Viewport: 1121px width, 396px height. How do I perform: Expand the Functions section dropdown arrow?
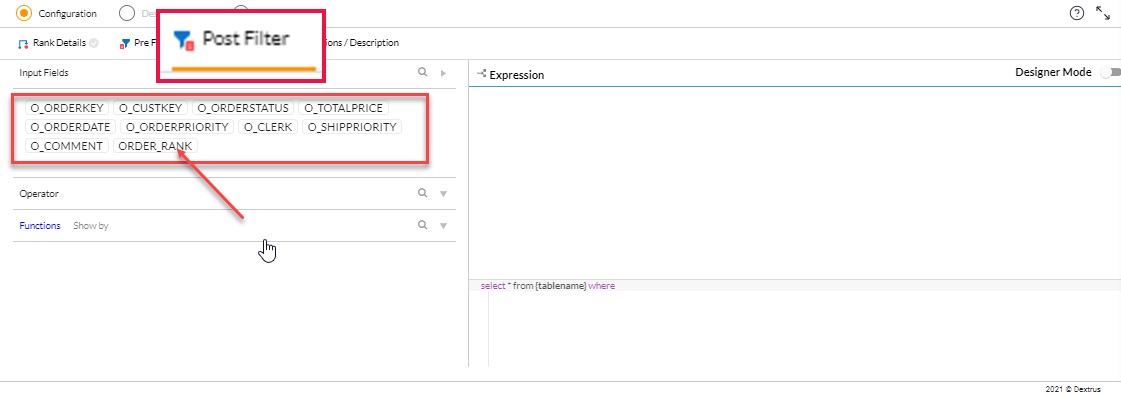pos(443,226)
